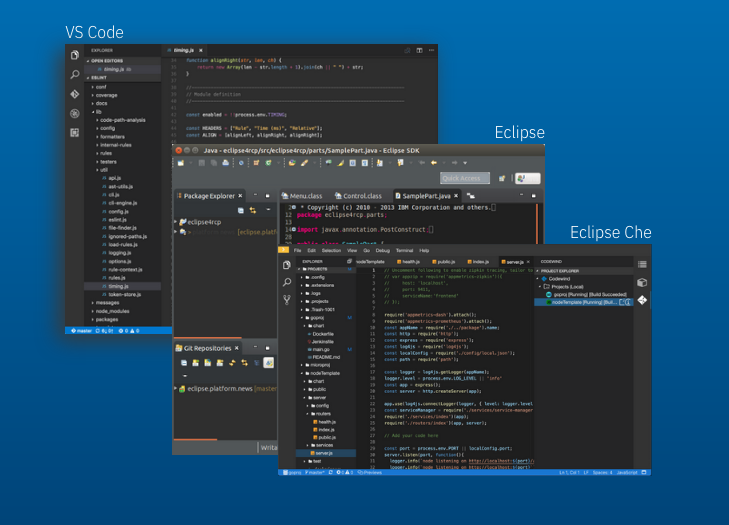Open file-finder.js in VS Code explorer
The height and width of the screenshot is (525, 729).
(122, 228)
